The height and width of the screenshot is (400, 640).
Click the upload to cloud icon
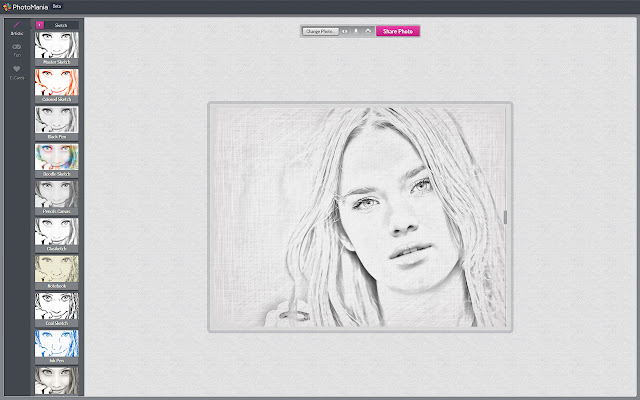coord(368,31)
